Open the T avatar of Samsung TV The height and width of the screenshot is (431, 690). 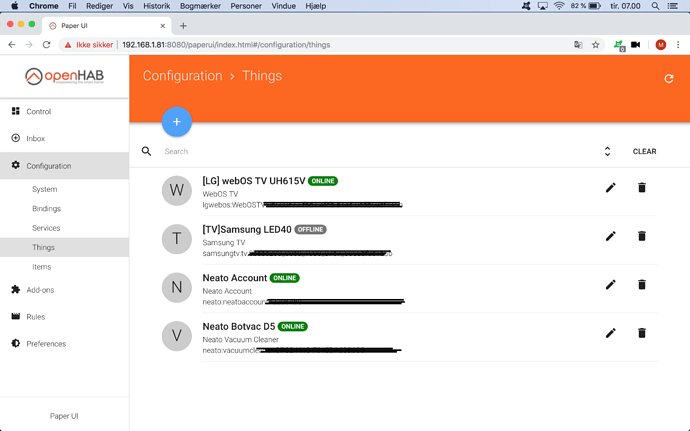click(x=176, y=239)
